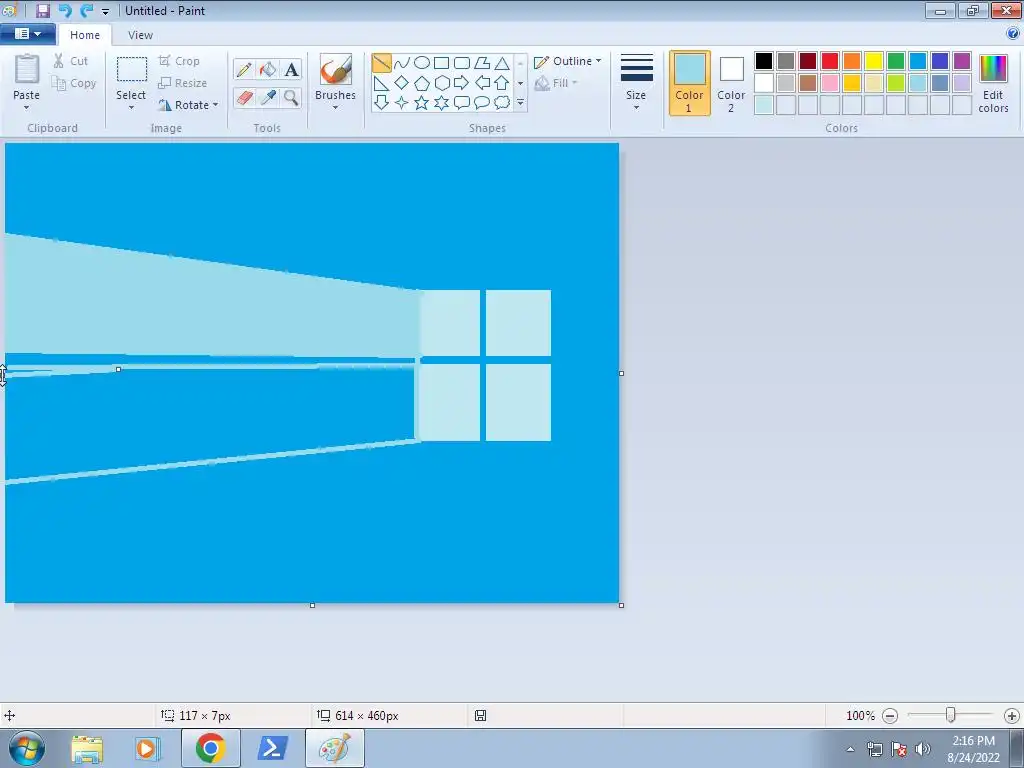Choose the Triangle shape
1024x768 pixels.
(502, 63)
